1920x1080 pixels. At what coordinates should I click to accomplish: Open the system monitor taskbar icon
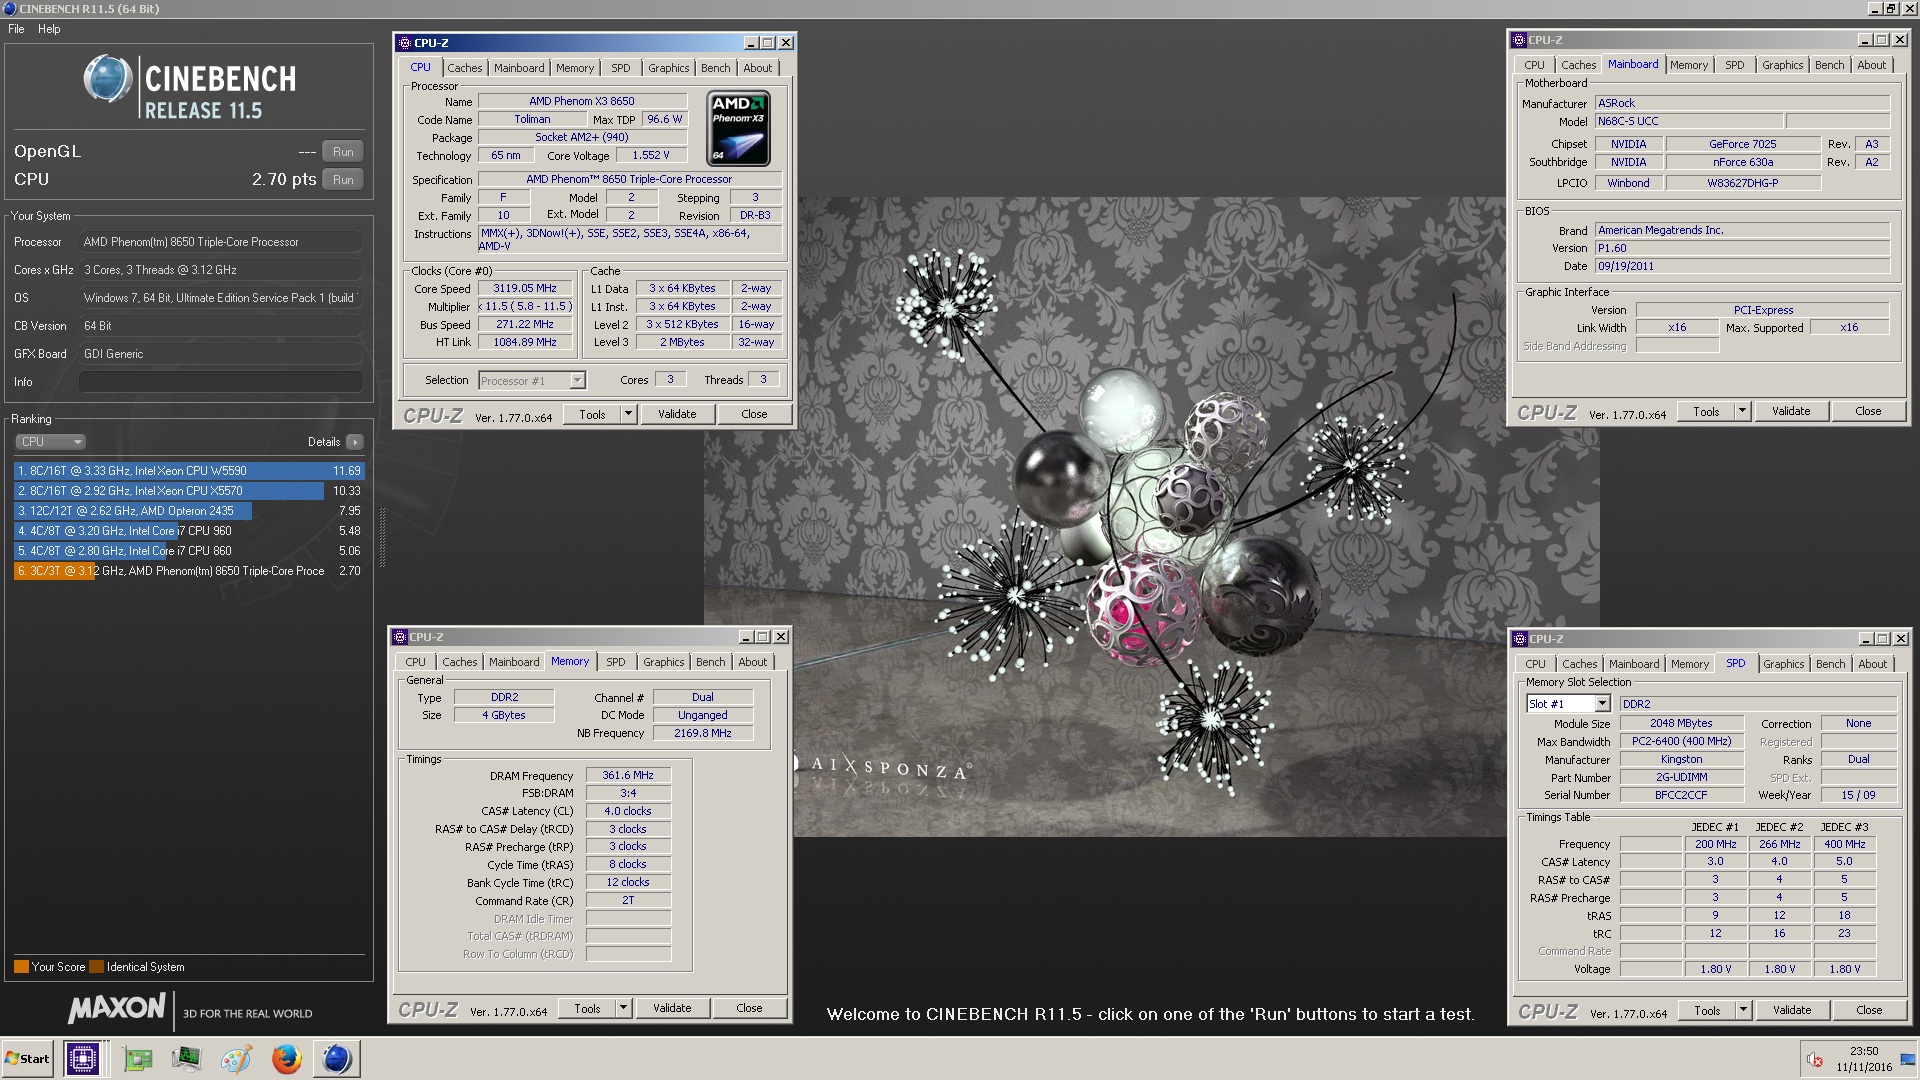pos(186,1059)
